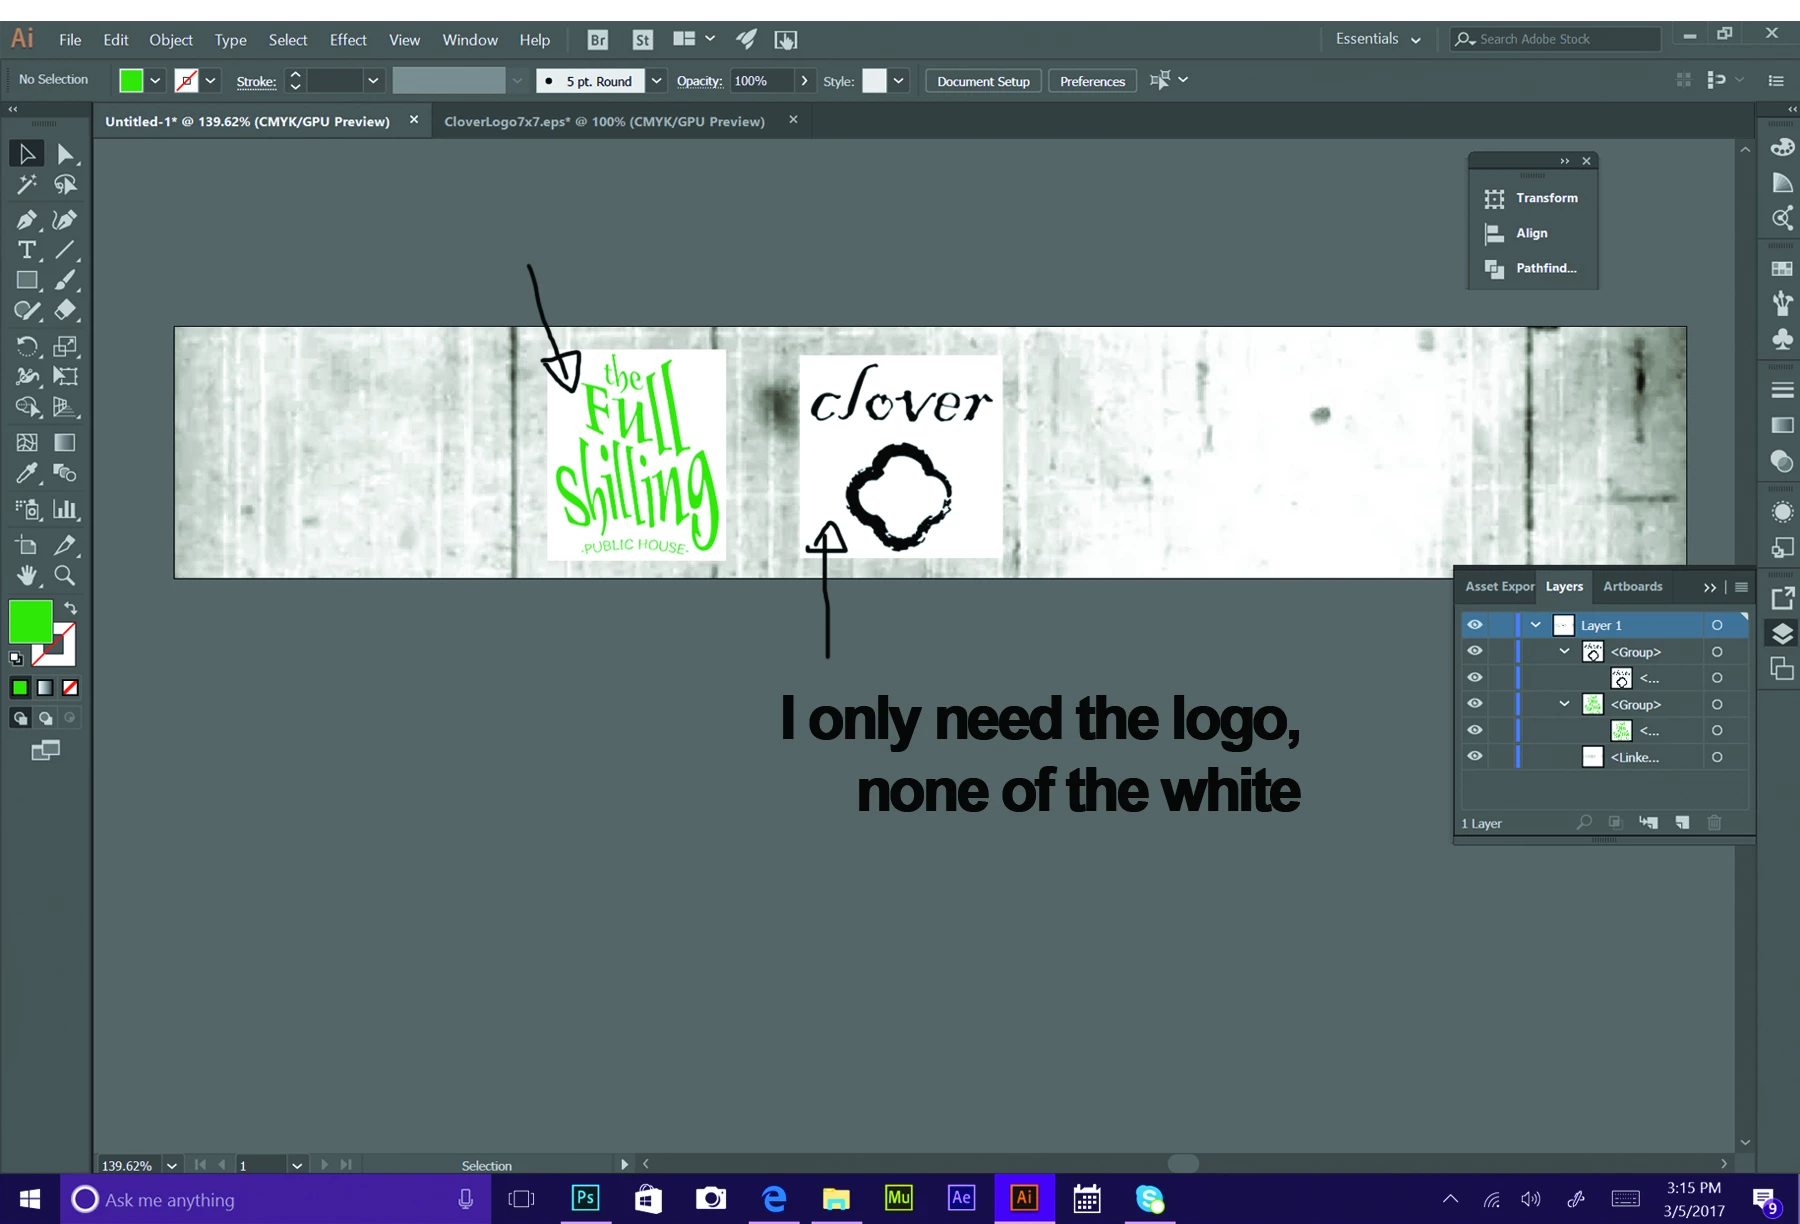Click the Stroke label link
Image resolution: width=1800 pixels, height=1224 pixels.
(x=256, y=82)
